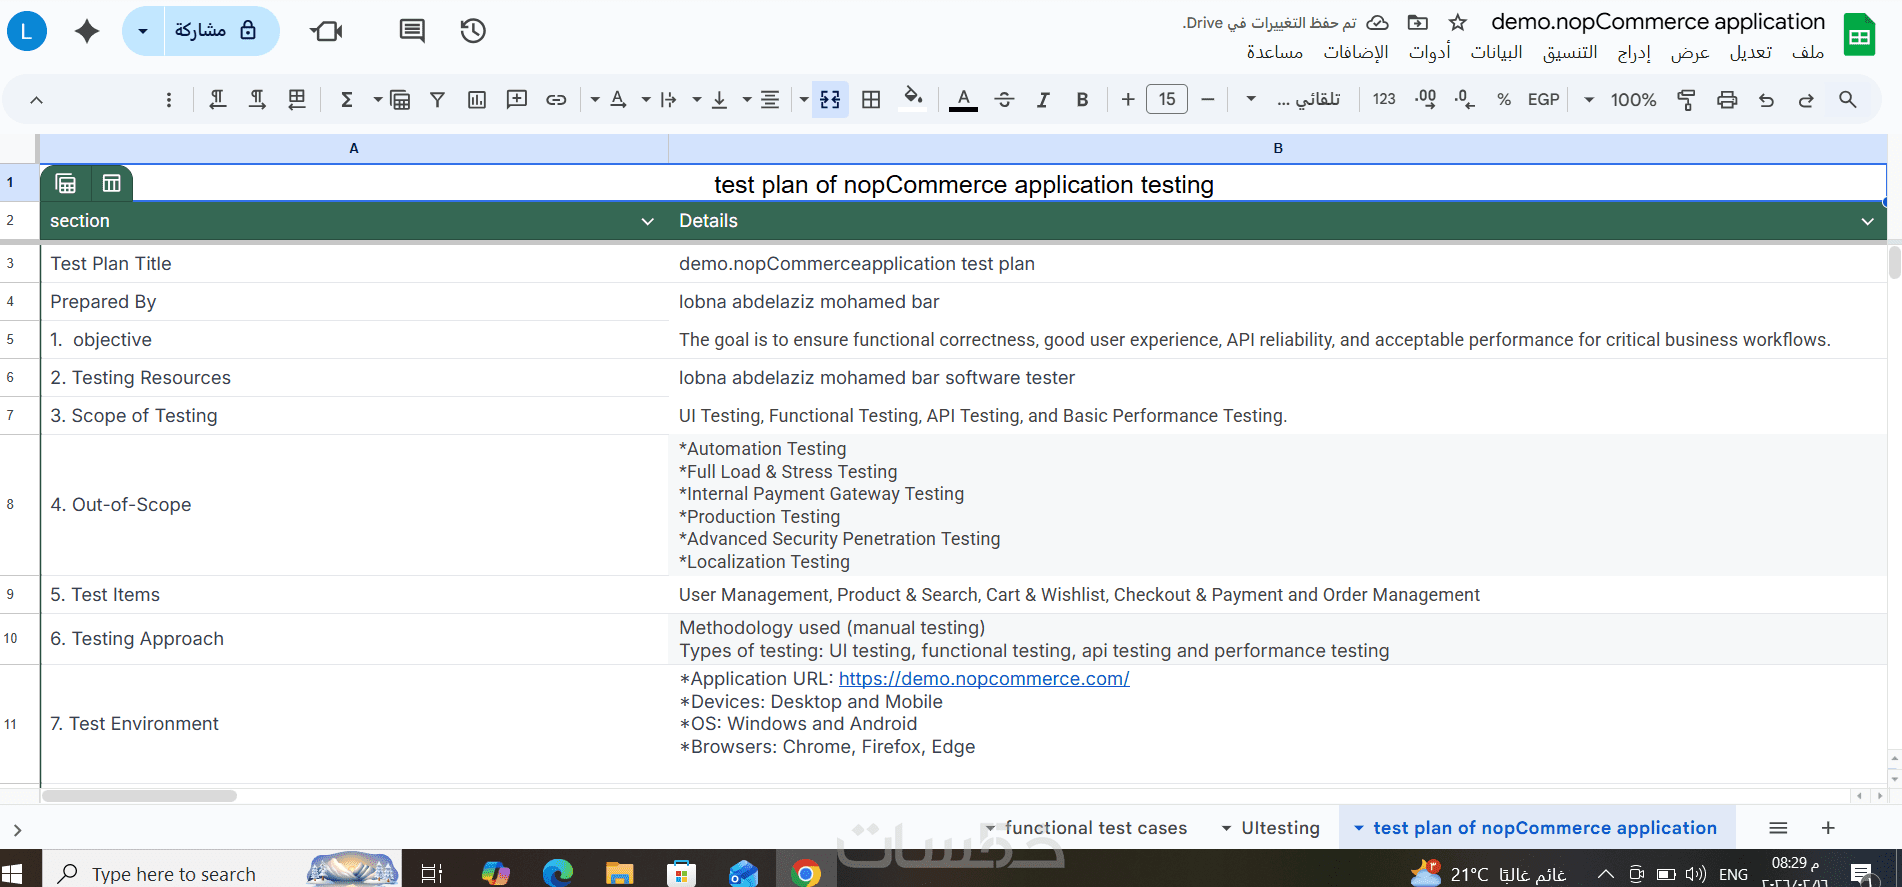Viewport: 1902px width, 887px height.
Task: Print the spreadsheet using the printer icon
Action: 1727,100
